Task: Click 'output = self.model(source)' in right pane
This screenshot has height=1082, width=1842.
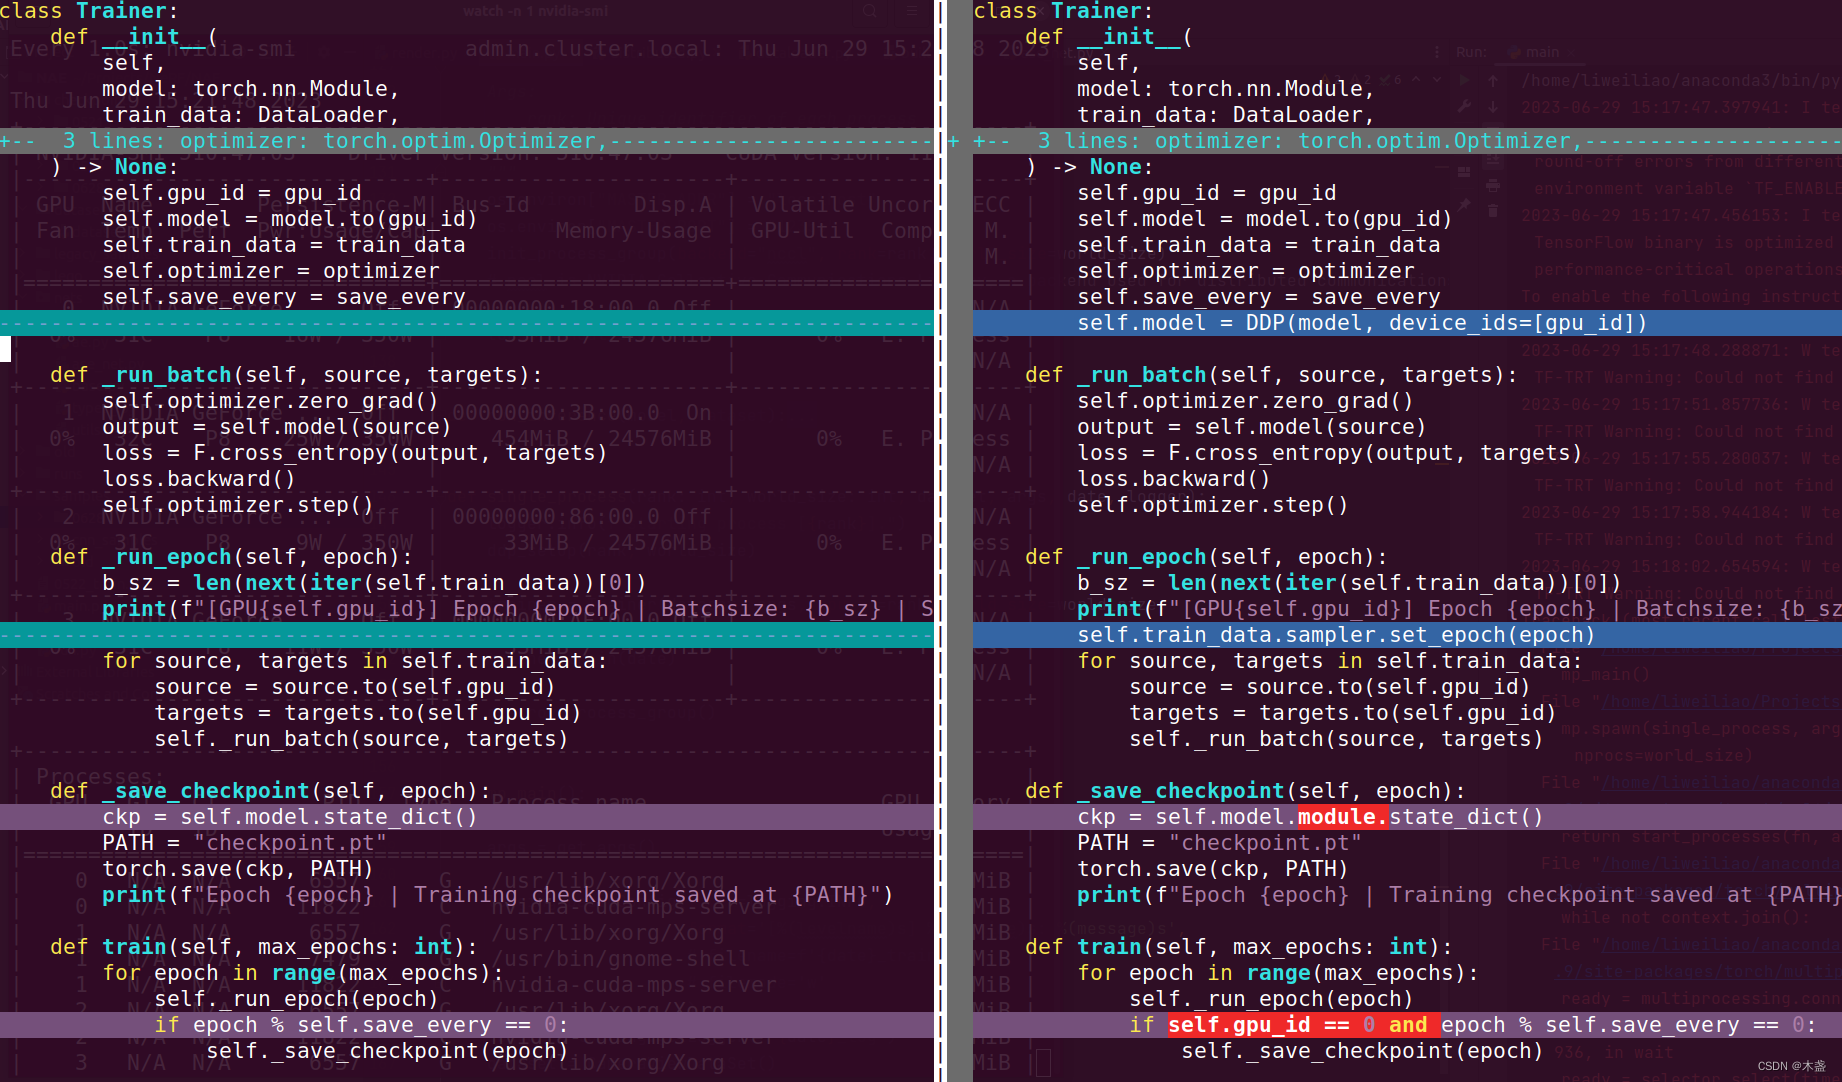Action: click(1252, 427)
